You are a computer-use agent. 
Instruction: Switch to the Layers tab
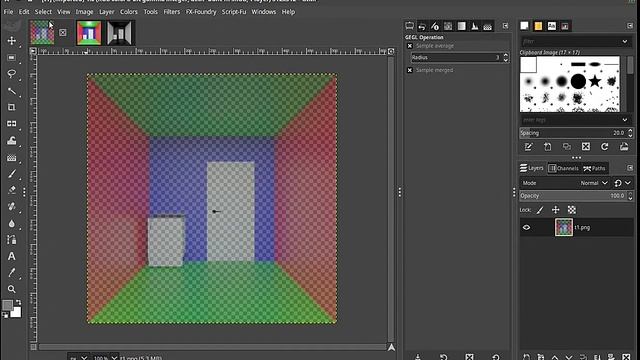tap(531, 168)
